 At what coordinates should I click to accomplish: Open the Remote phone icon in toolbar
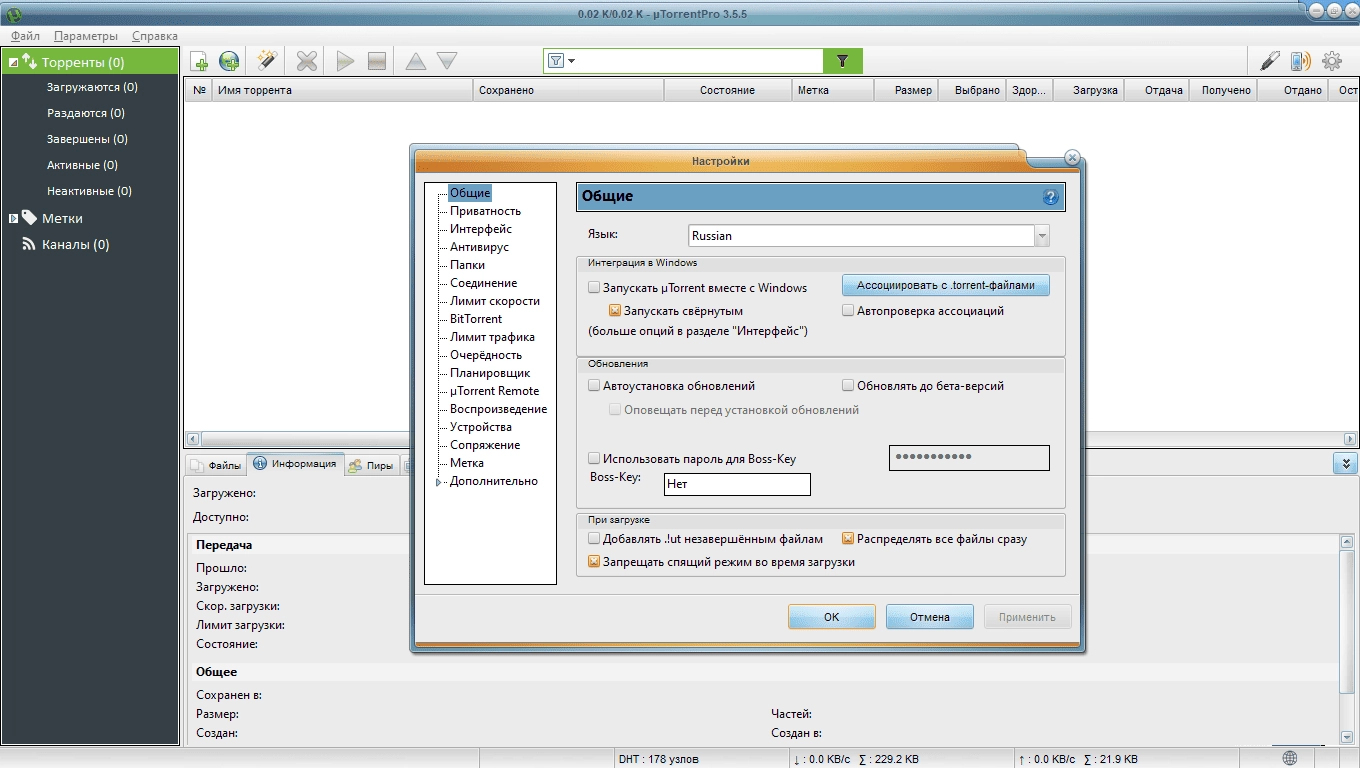click(x=1300, y=61)
